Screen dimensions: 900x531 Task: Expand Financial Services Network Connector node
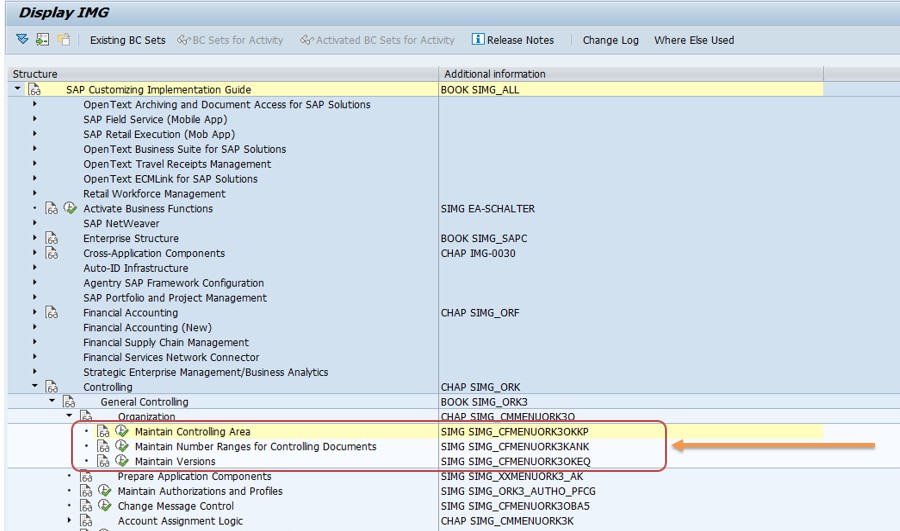pos(35,356)
